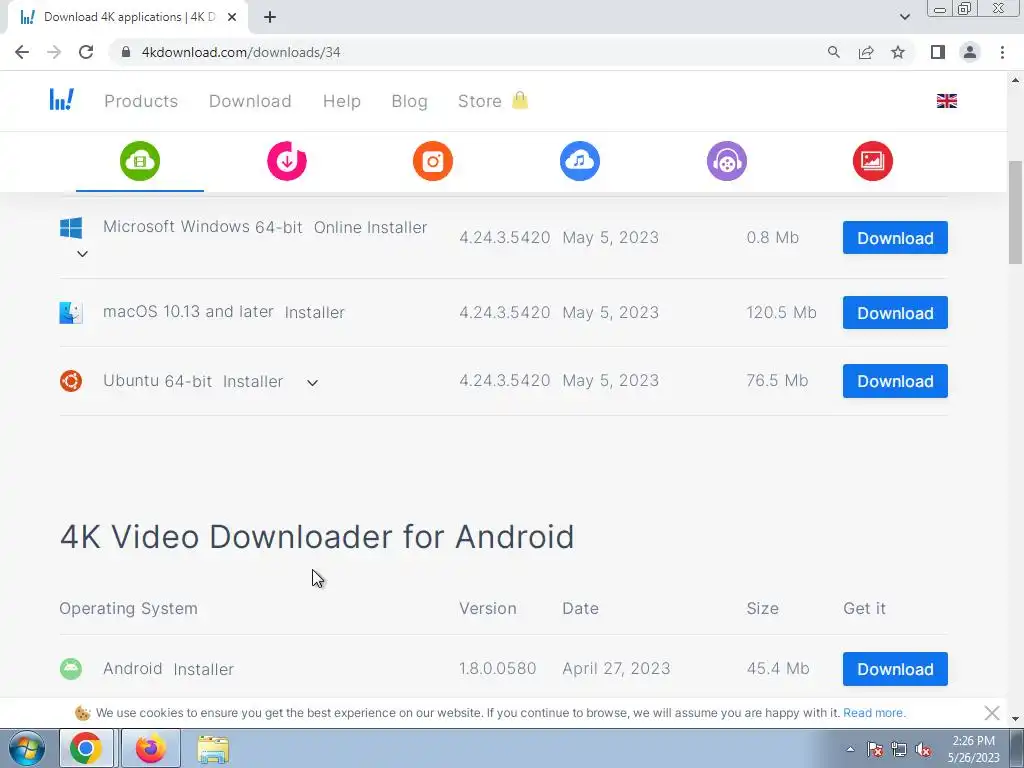This screenshot has width=1024, height=768.
Task: Close the cookie notice with X
Action: pyautogui.click(x=991, y=712)
